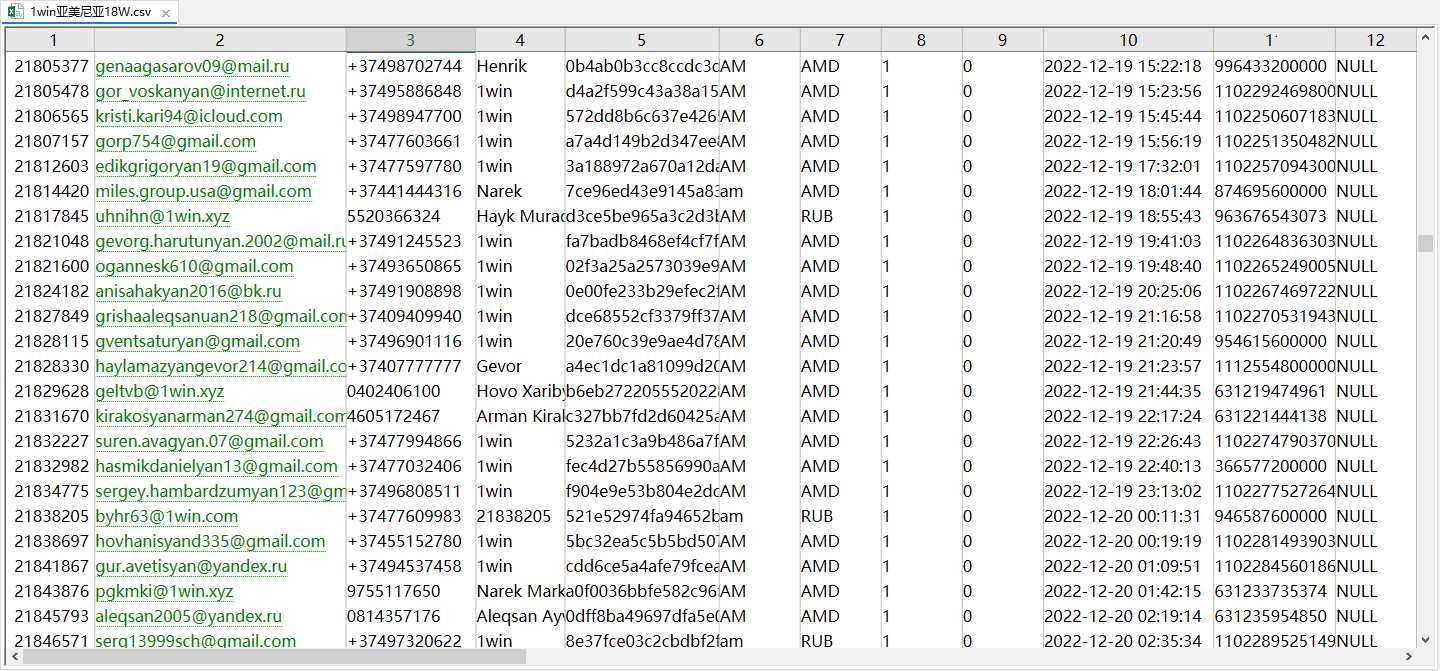Select column header 3

click(411, 40)
